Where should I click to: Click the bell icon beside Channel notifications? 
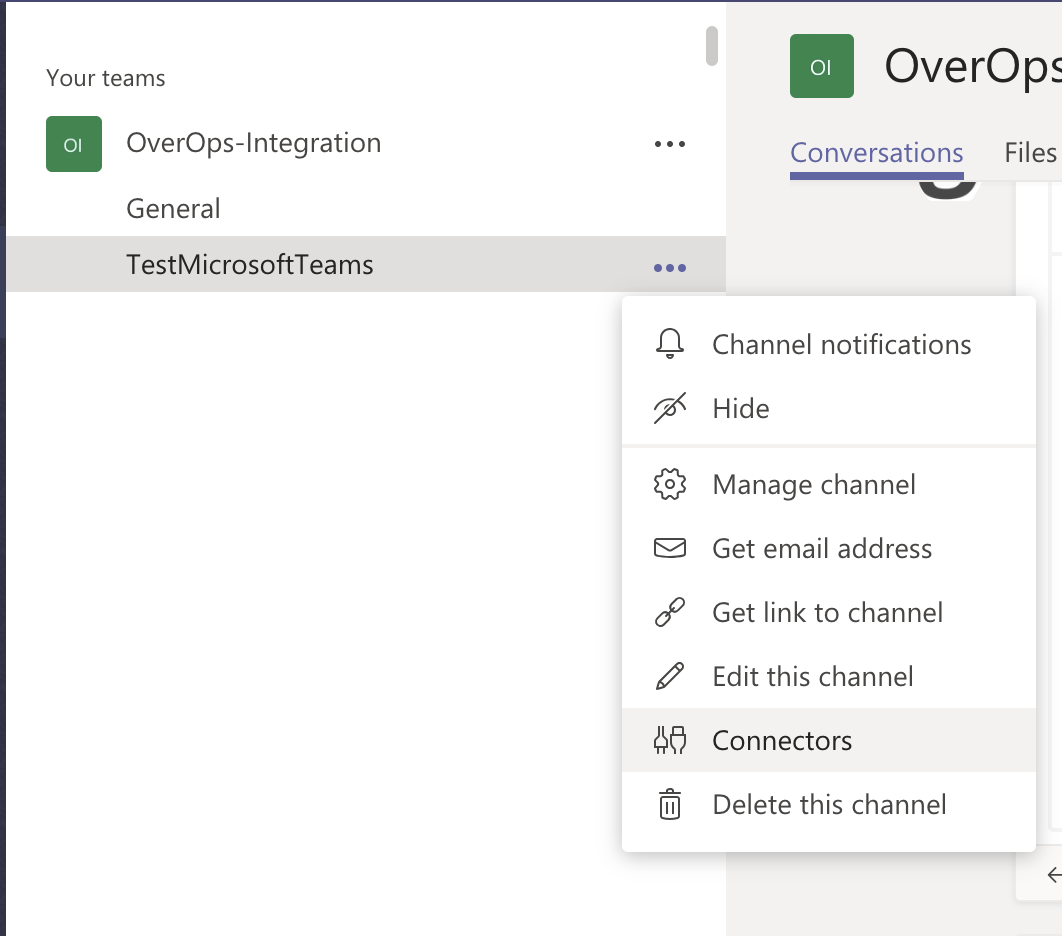click(669, 343)
